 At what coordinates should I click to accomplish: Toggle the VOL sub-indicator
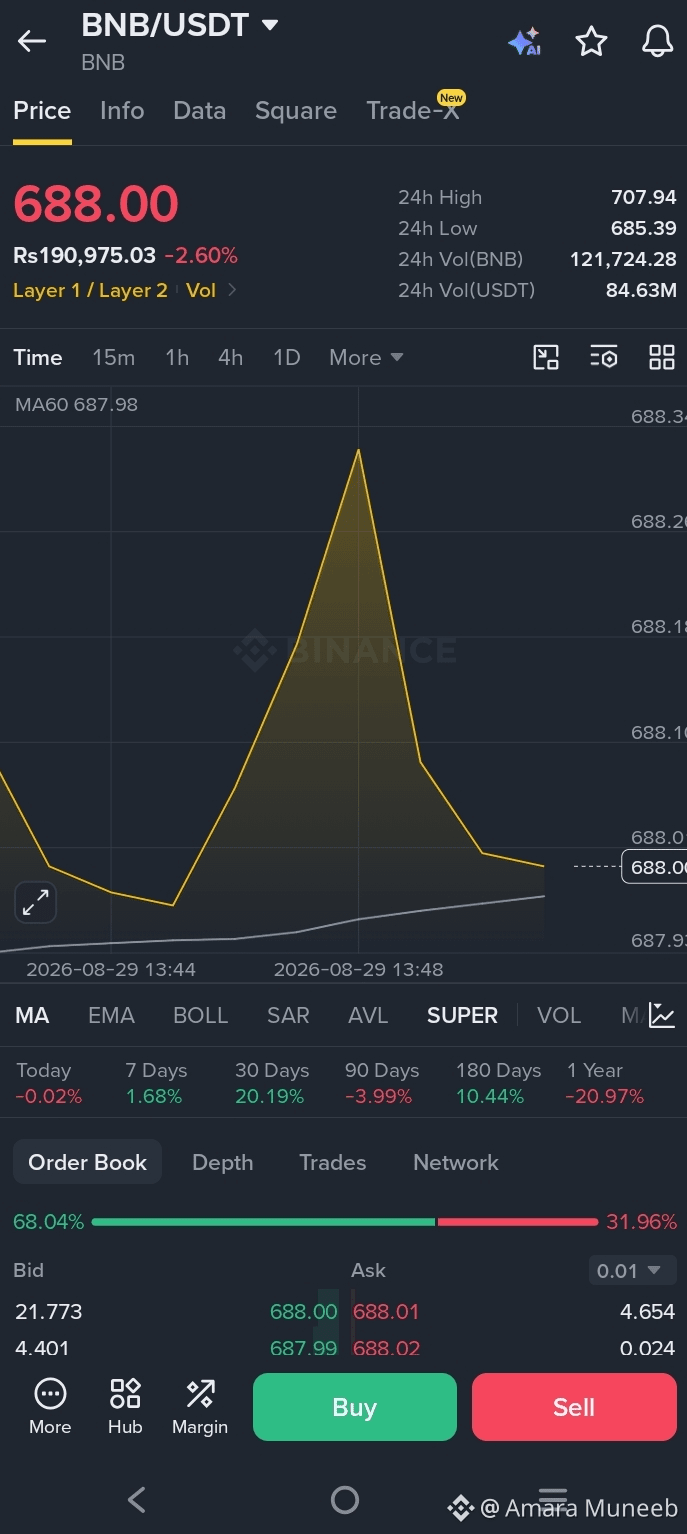pos(559,1015)
